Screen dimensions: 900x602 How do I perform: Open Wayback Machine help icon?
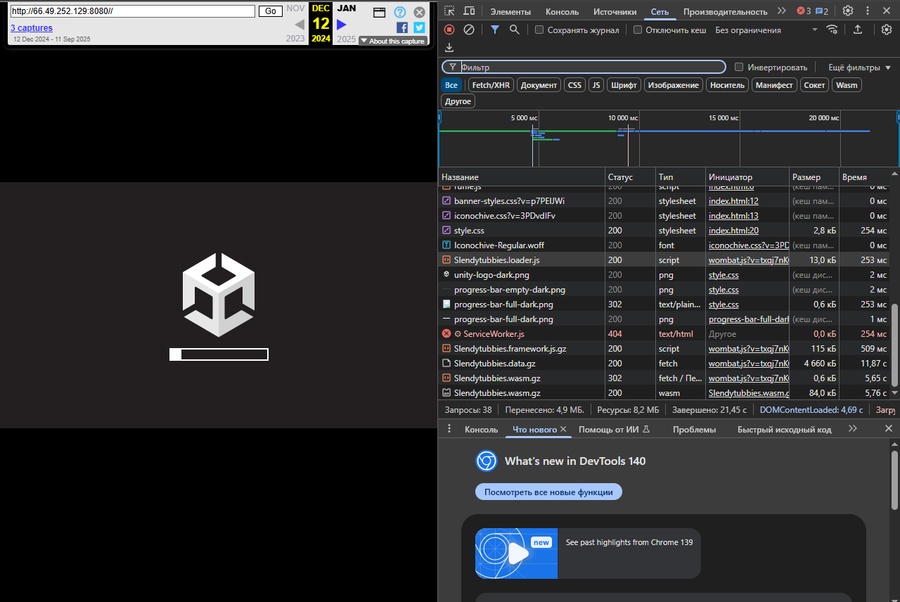(x=400, y=12)
